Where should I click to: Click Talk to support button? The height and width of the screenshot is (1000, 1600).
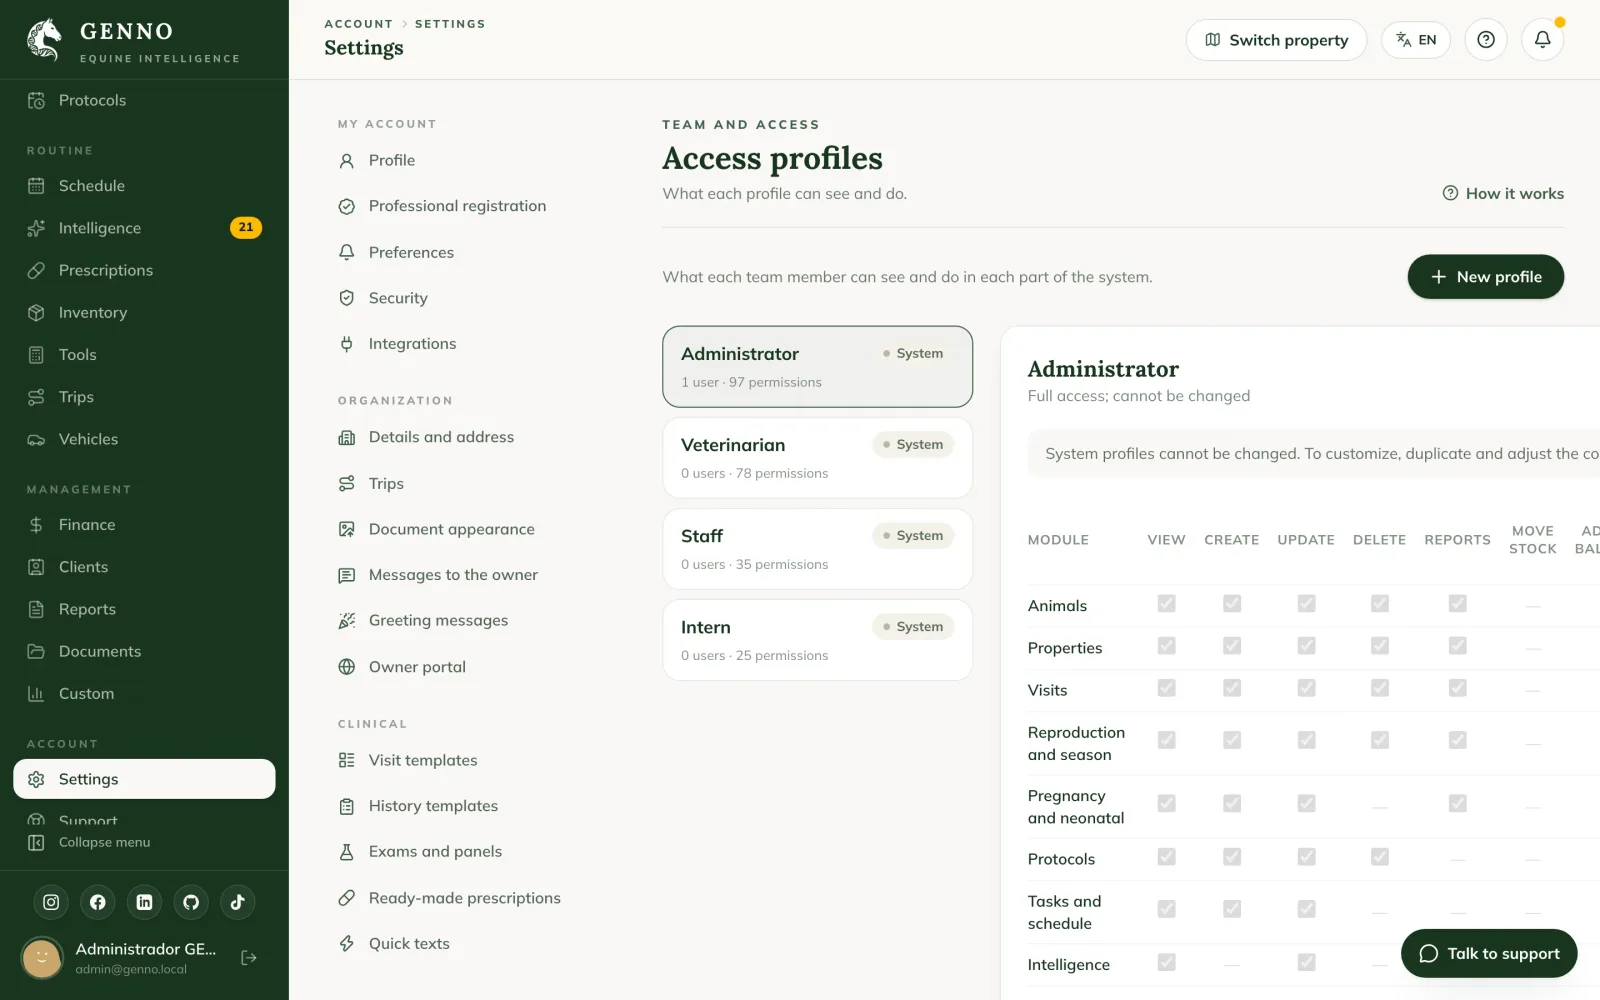(1489, 954)
